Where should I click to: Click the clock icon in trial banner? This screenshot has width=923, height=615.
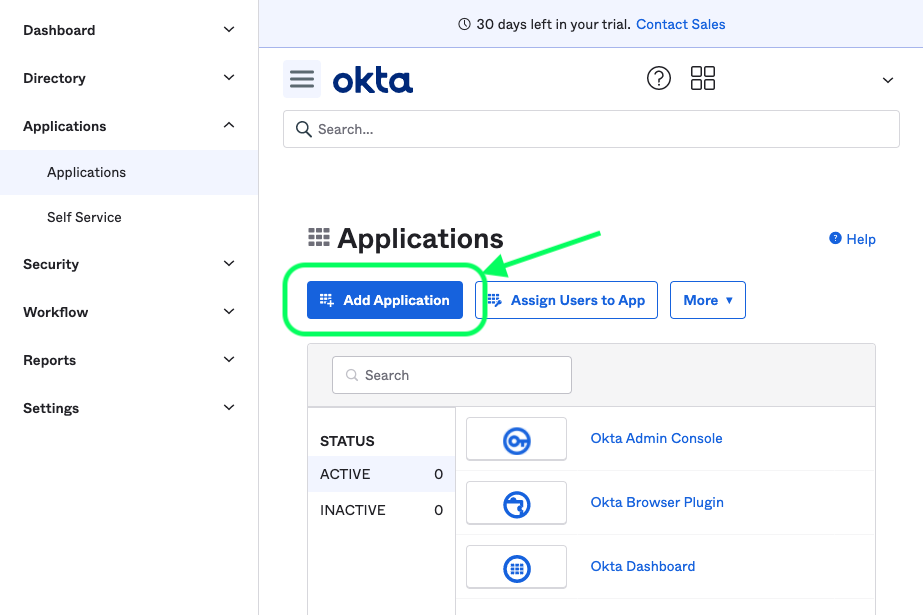tap(464, 24)
